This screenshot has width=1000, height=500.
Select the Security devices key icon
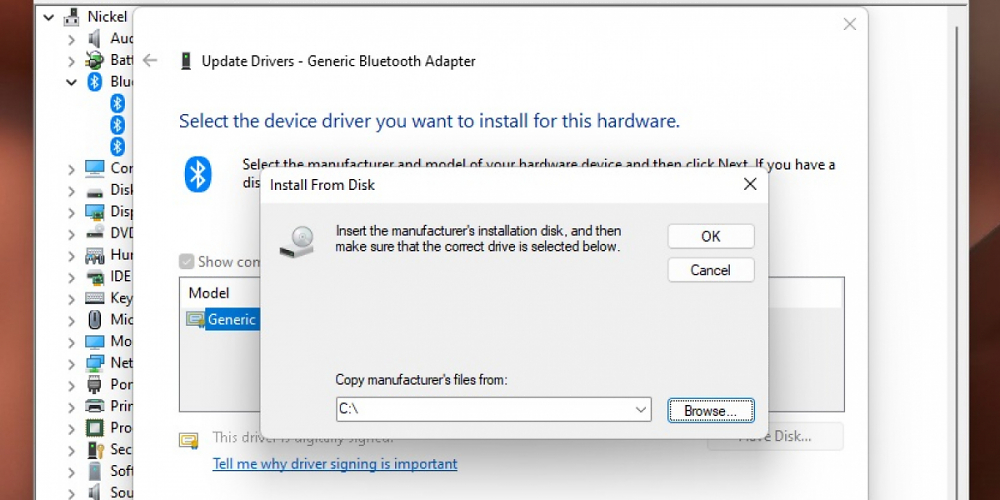point(94,450)
